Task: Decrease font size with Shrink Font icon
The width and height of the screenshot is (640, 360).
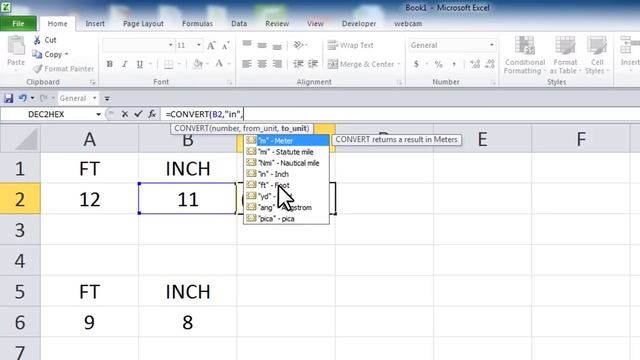Action: [x=225, y=45]
